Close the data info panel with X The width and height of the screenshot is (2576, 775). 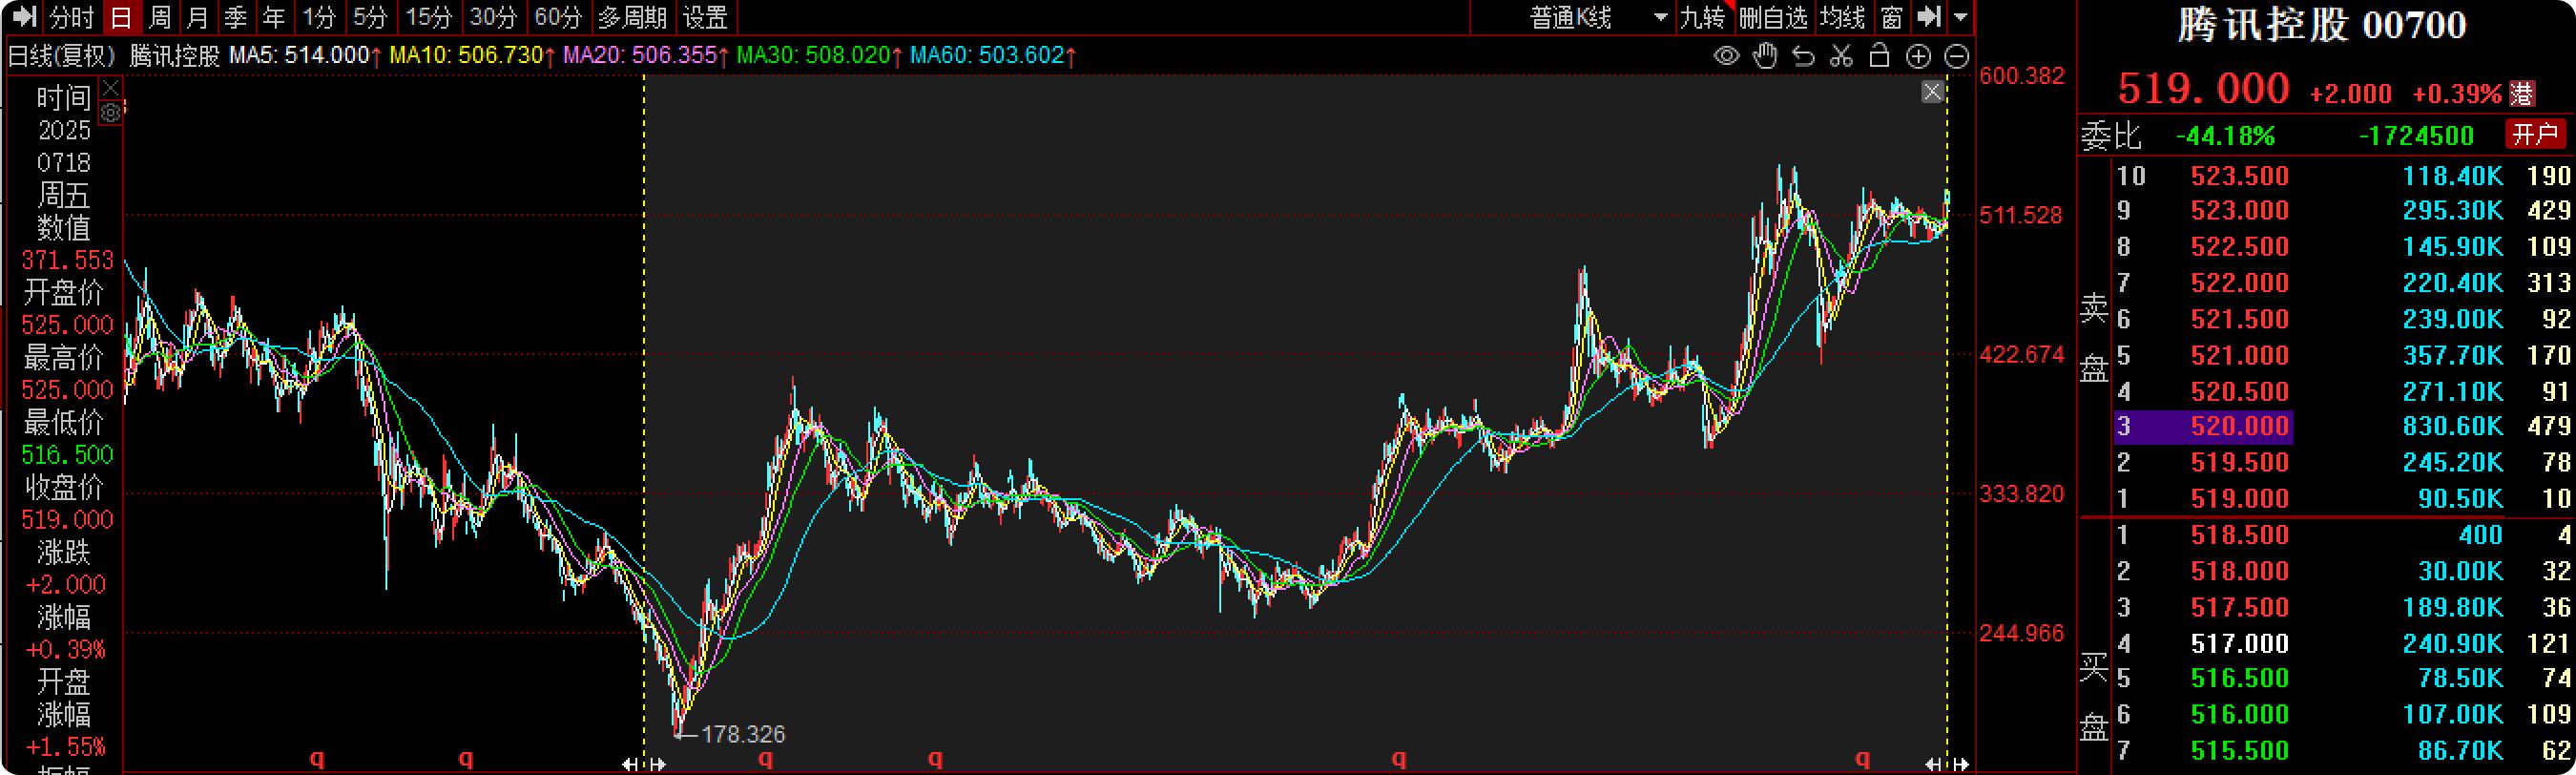[x=111, y=89]
